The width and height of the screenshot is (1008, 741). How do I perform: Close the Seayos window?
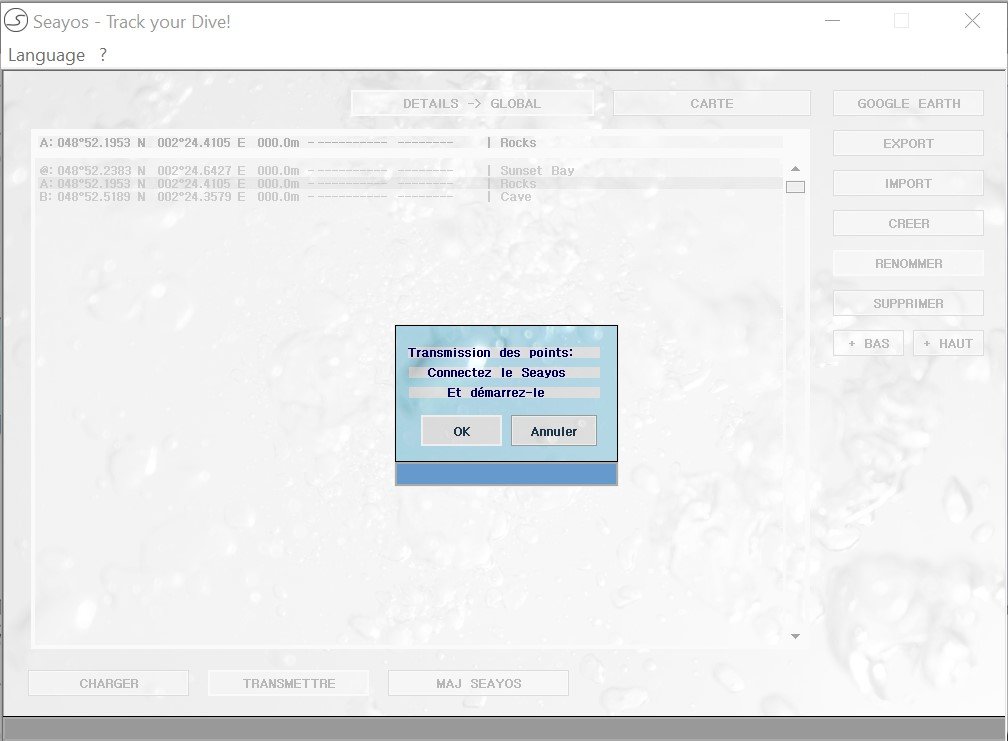[972, 21]
